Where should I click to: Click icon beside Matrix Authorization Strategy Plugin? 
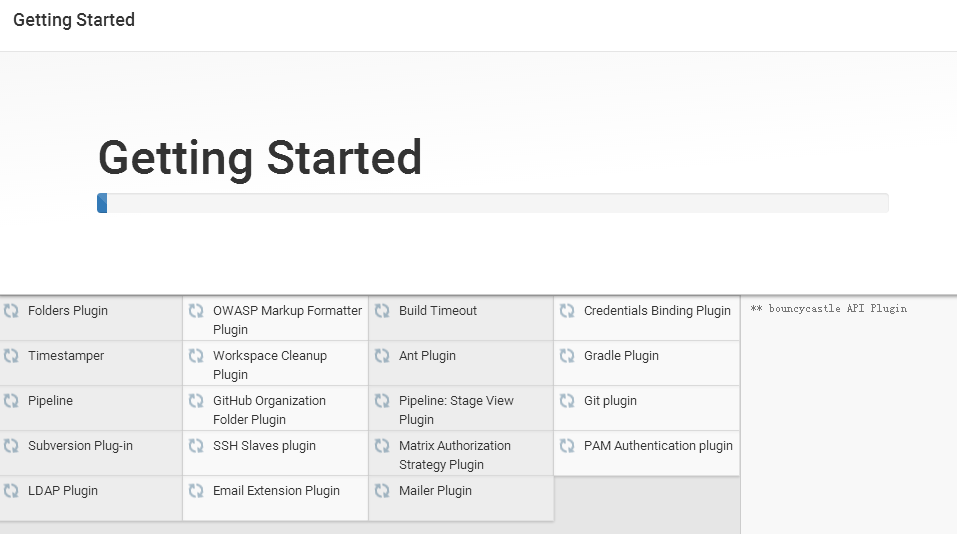pos(382,446)
